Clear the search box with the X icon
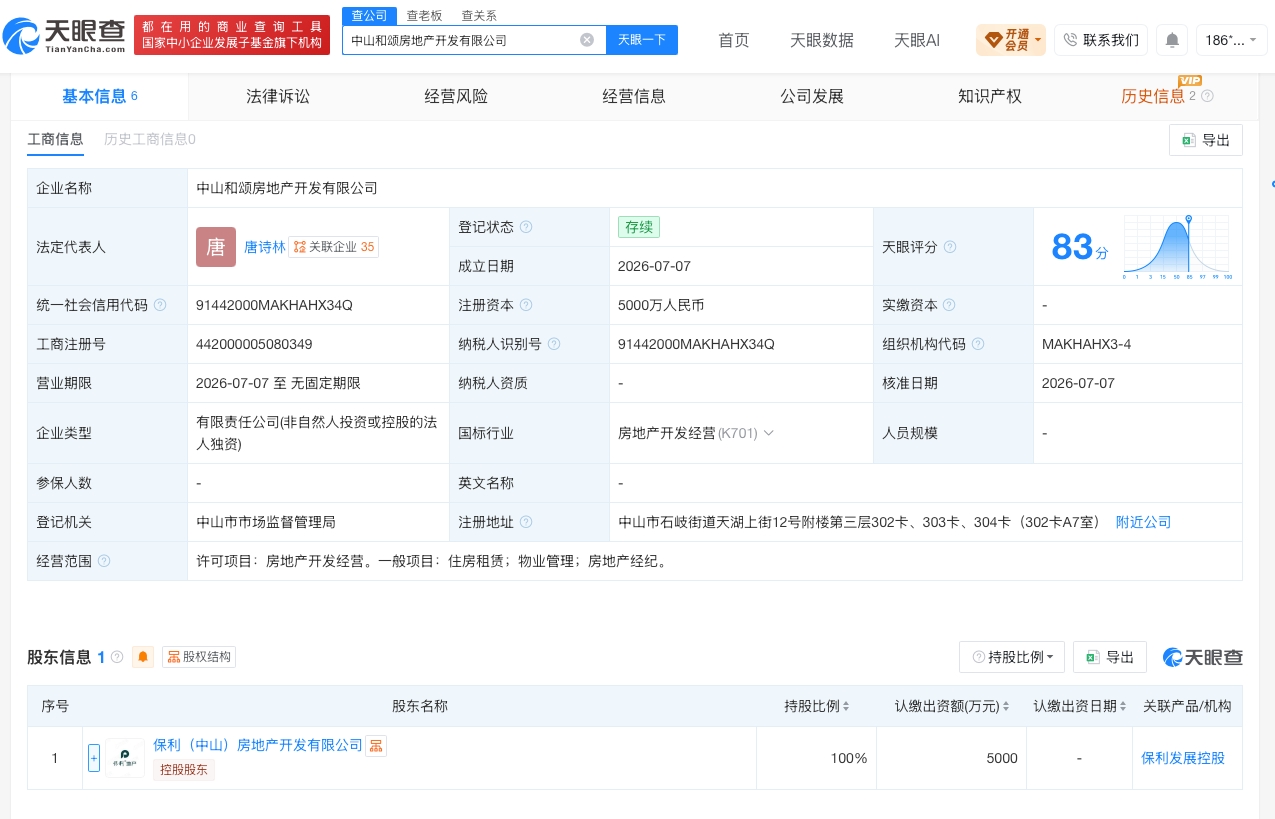This screenshot has width=1275, height=819. coord(587,40)
